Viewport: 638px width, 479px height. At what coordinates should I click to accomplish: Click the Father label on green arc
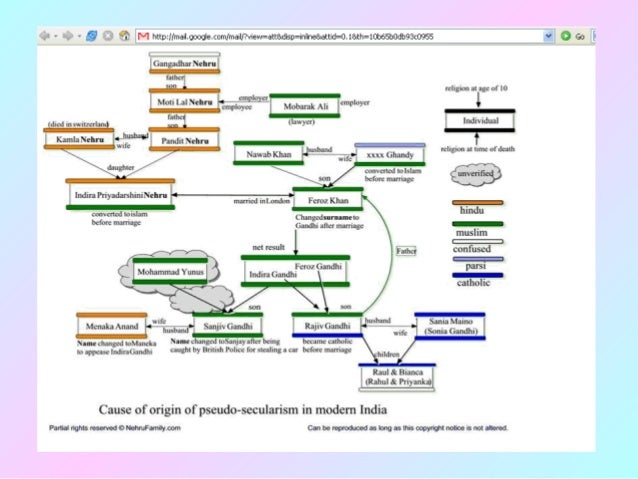click(406, 251)
